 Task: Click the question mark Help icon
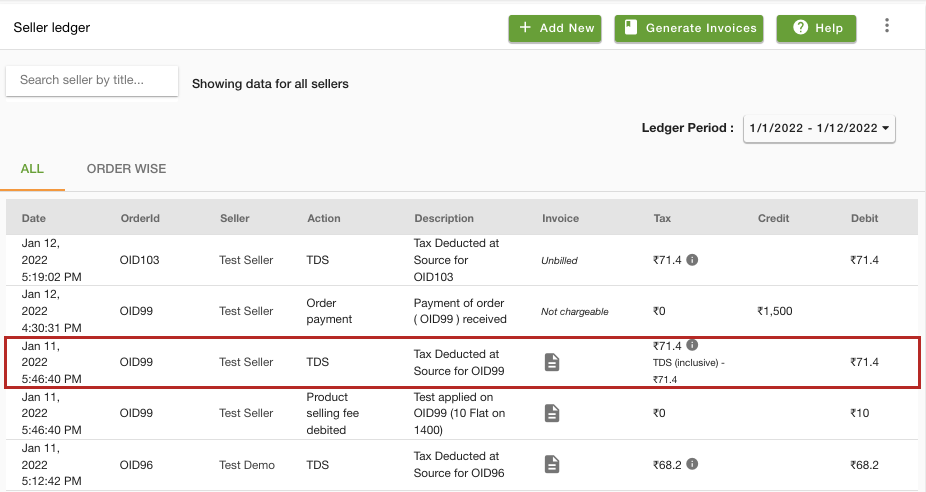[x=800, y=27]
